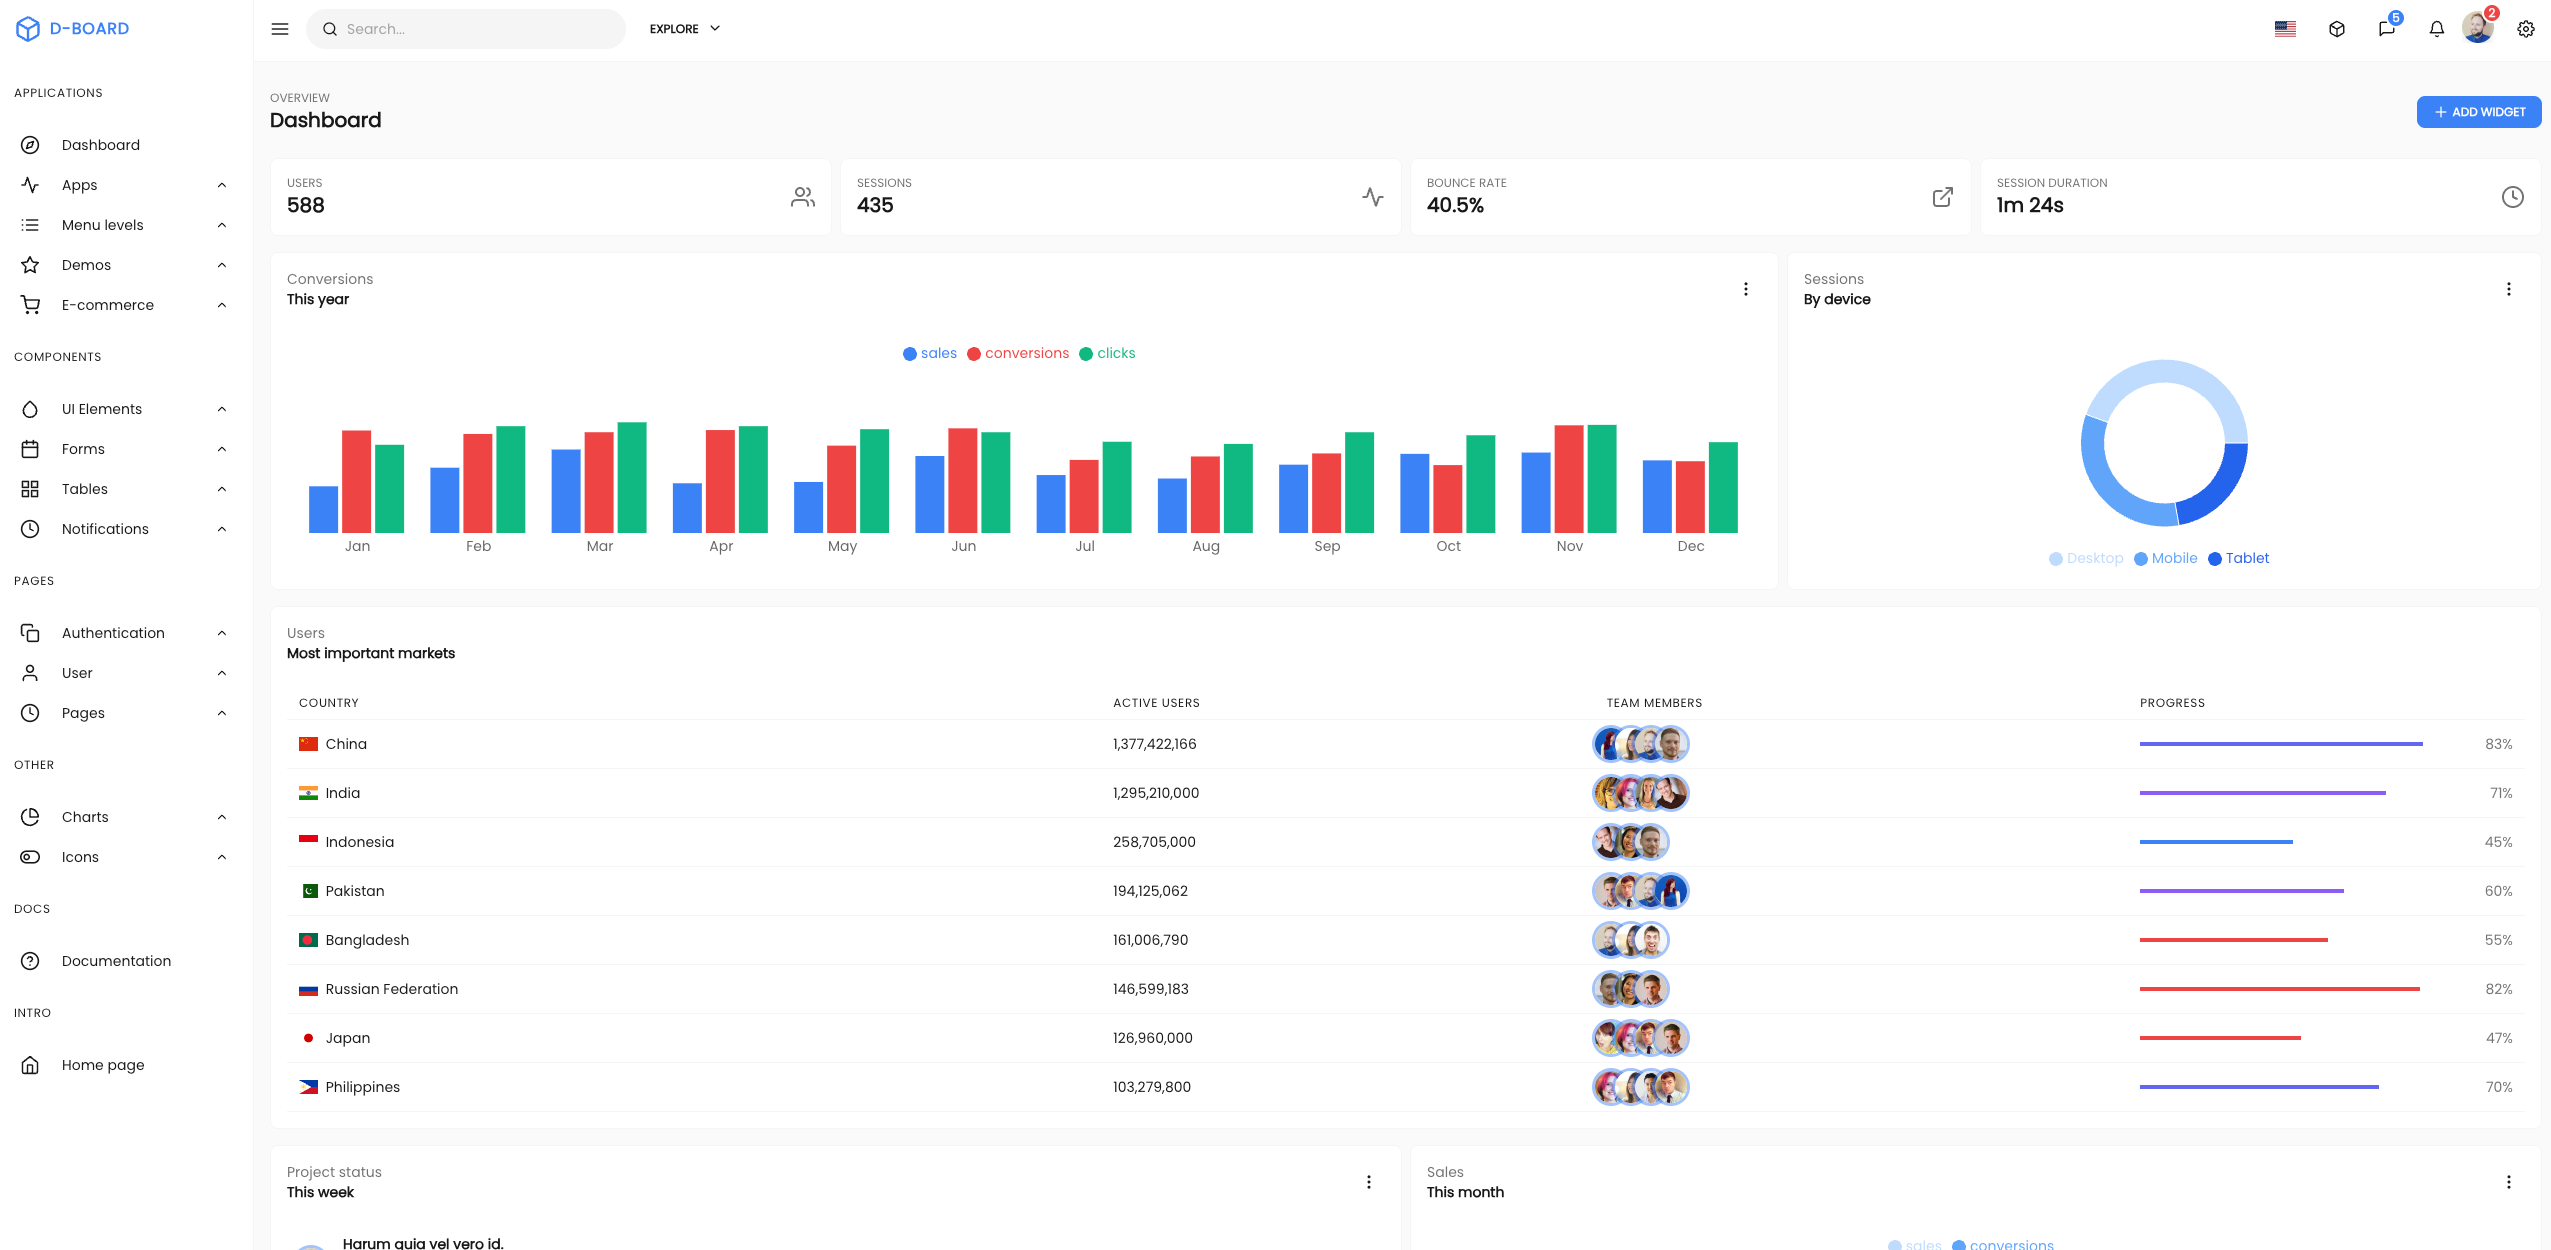The image size is (2551, 1250).
Task: Expand the Demos chevron
Action: [222, 265]
